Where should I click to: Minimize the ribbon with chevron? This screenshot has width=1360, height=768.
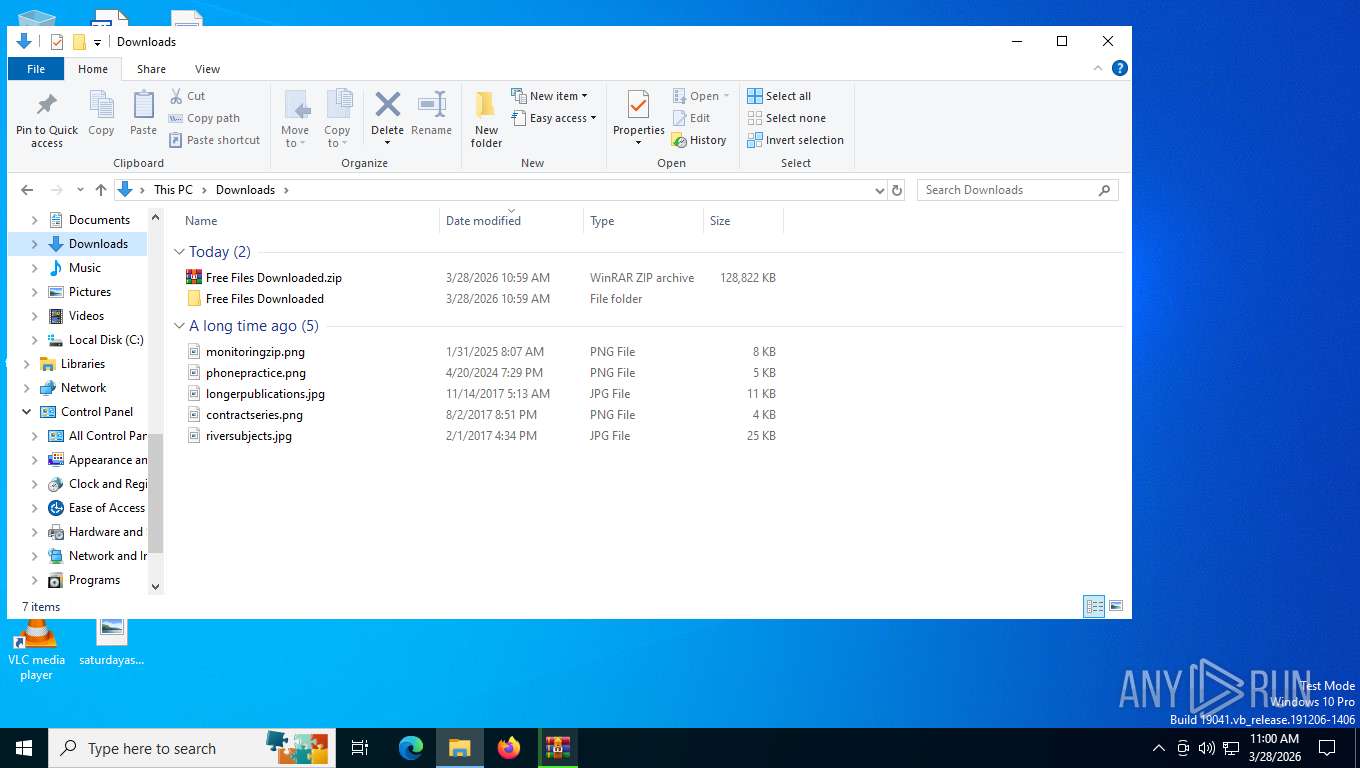(1098, 68)
